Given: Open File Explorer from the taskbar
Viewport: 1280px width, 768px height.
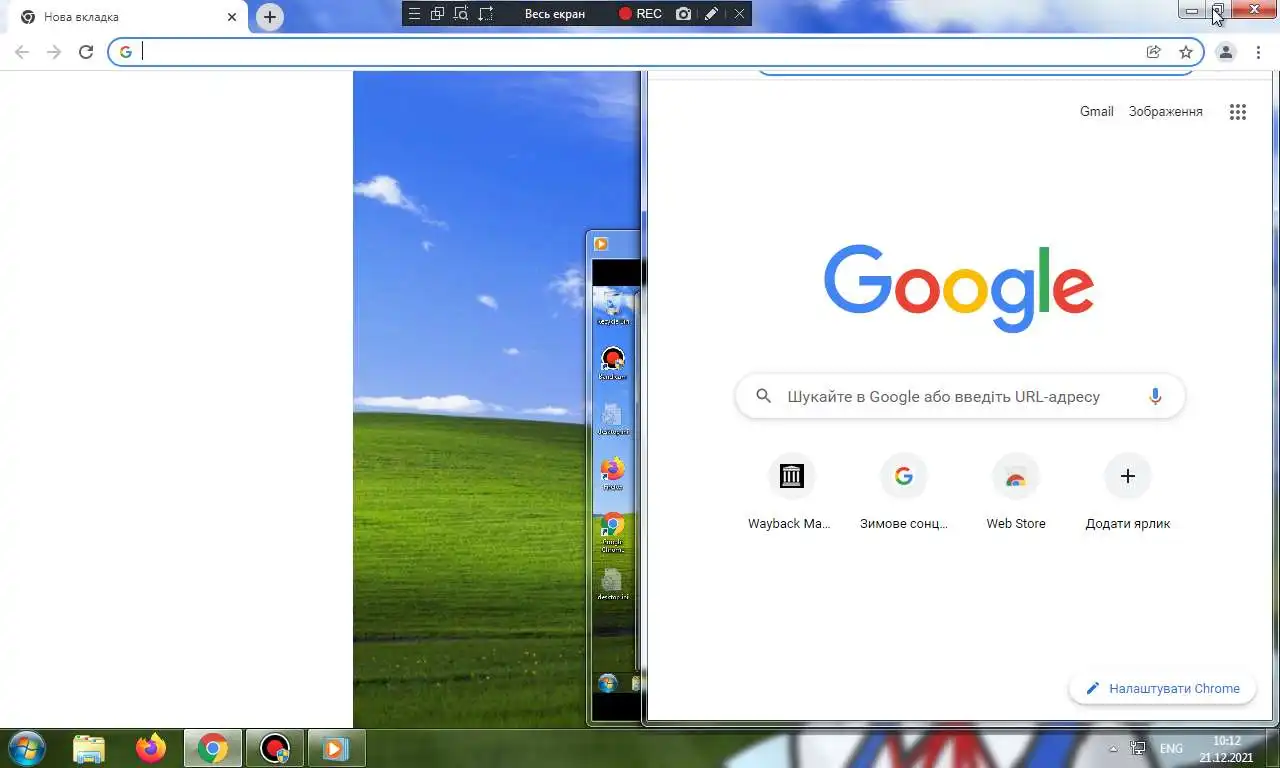Looking at the screenshot, I should click(x=89, y=748).
